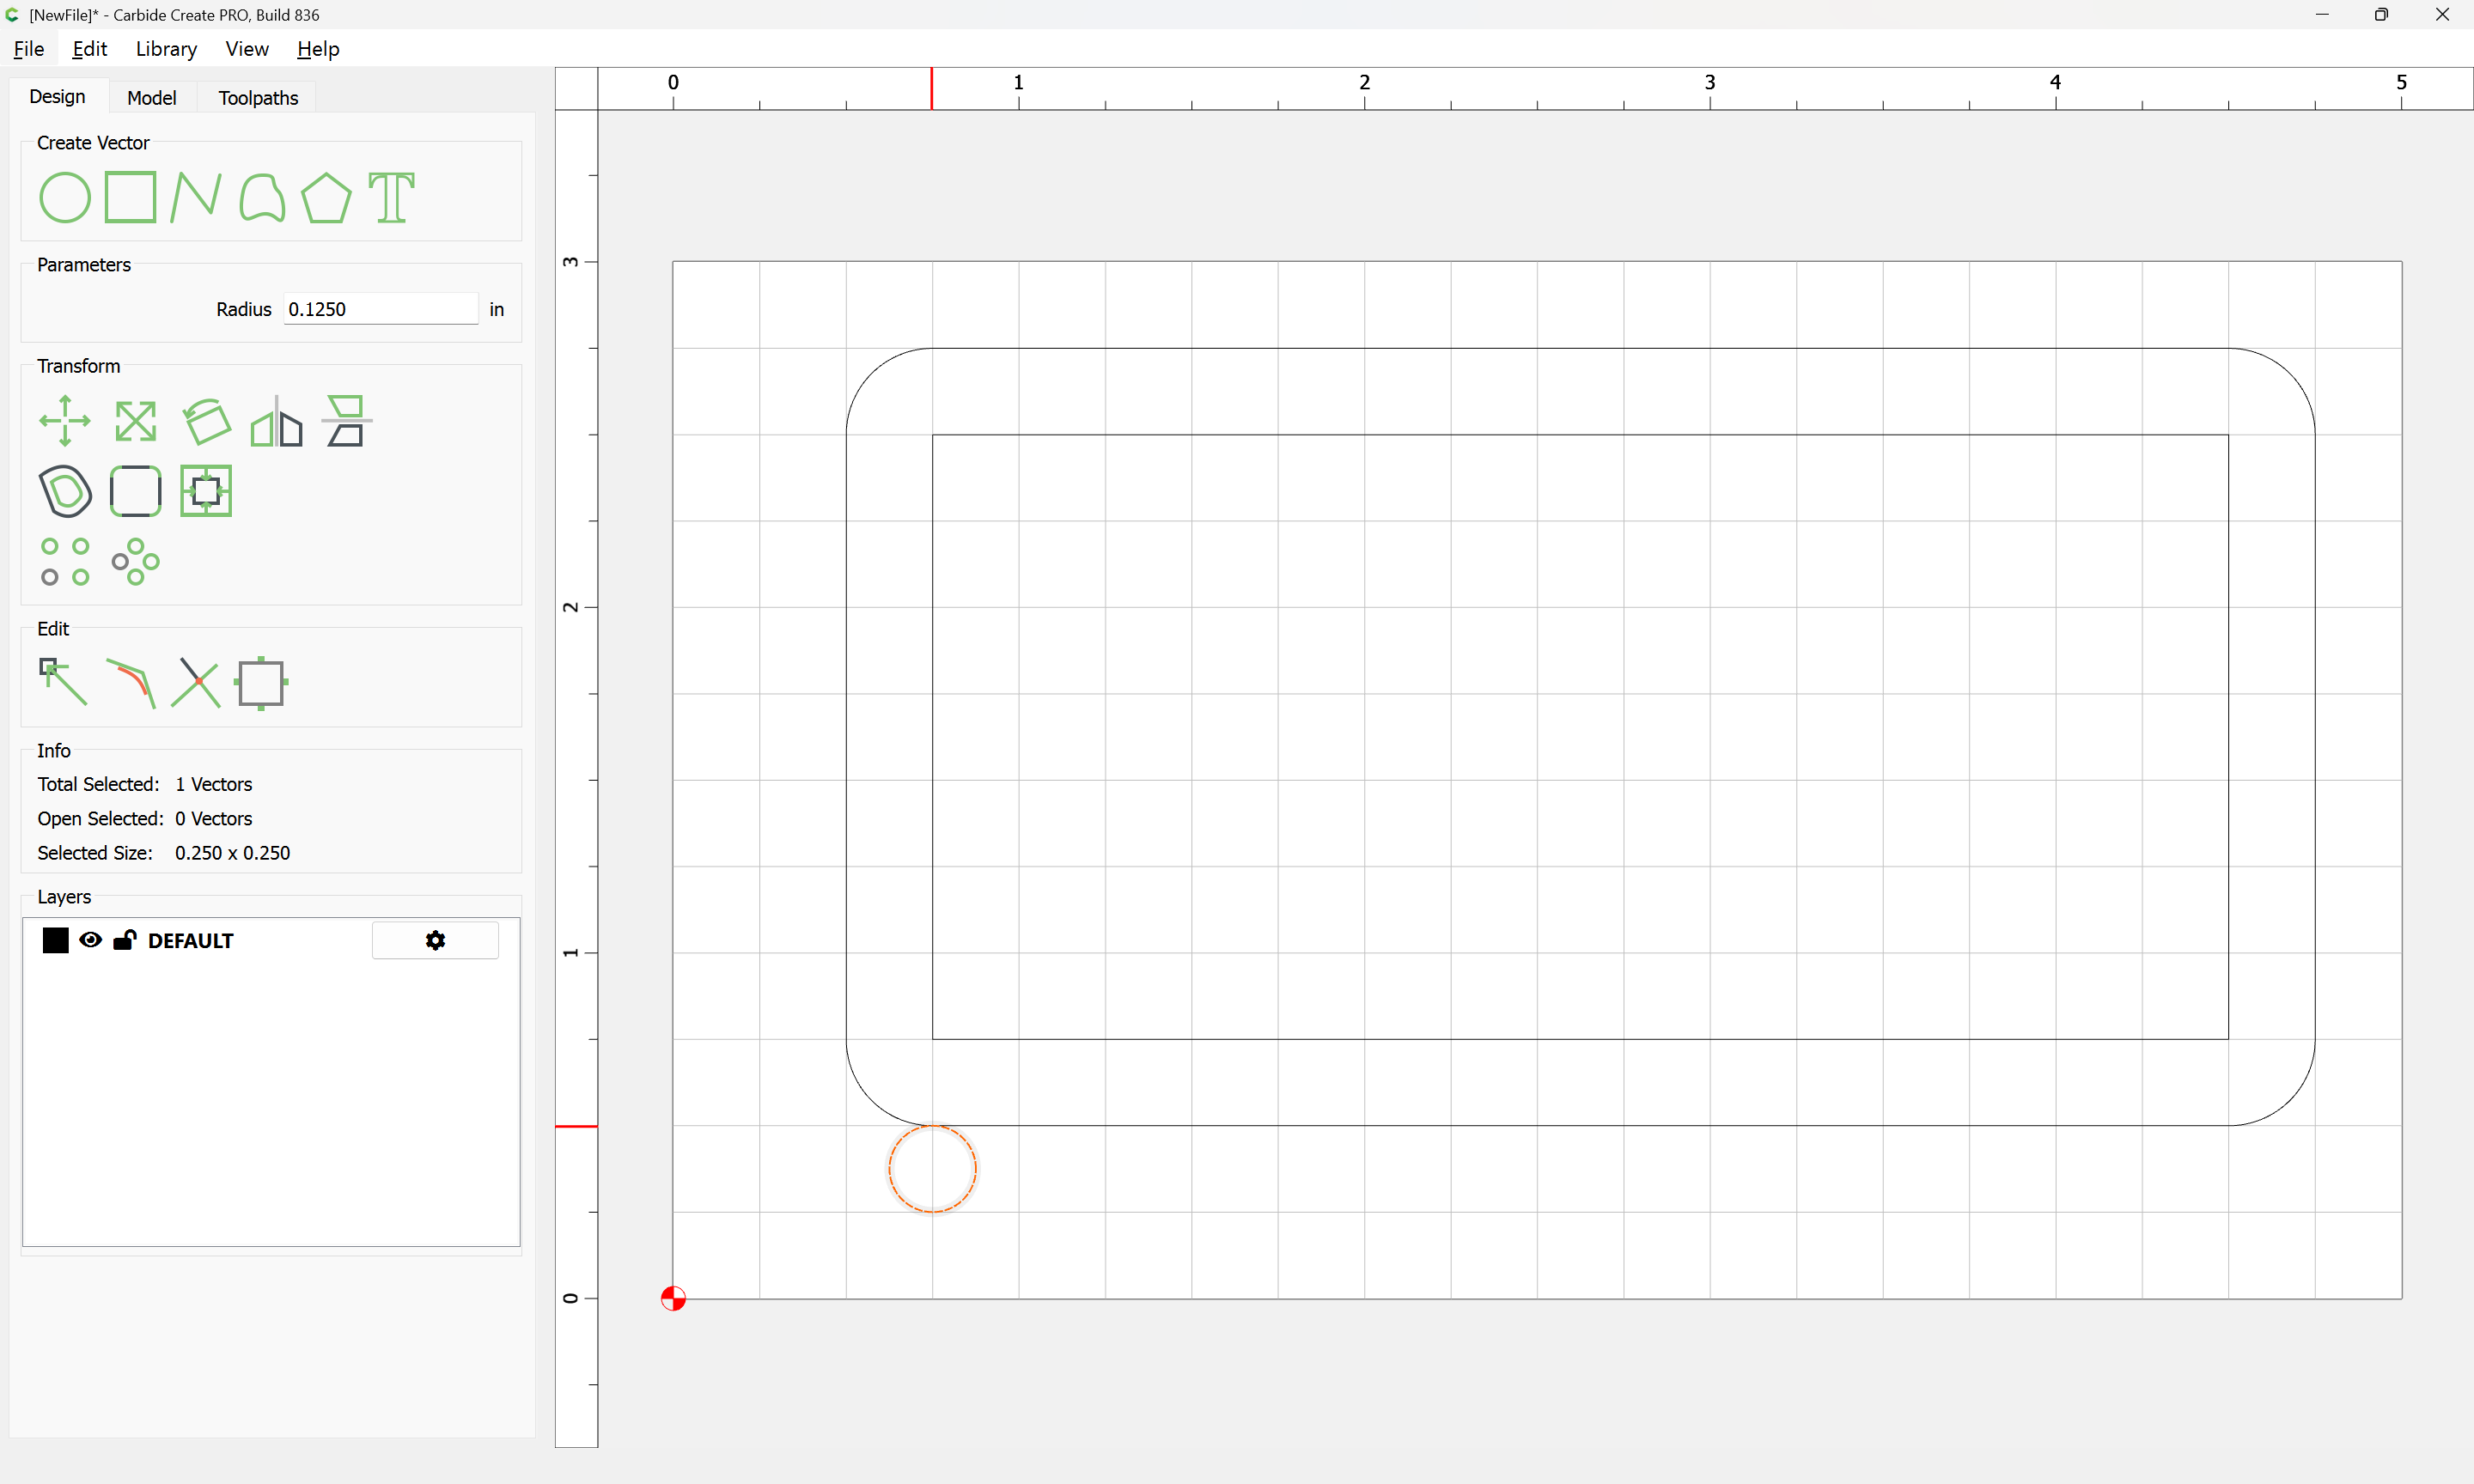Click the DEFAULT layer black color swatch
The width and height of the screenshot is (2474, 1484).
click(55, 940)
